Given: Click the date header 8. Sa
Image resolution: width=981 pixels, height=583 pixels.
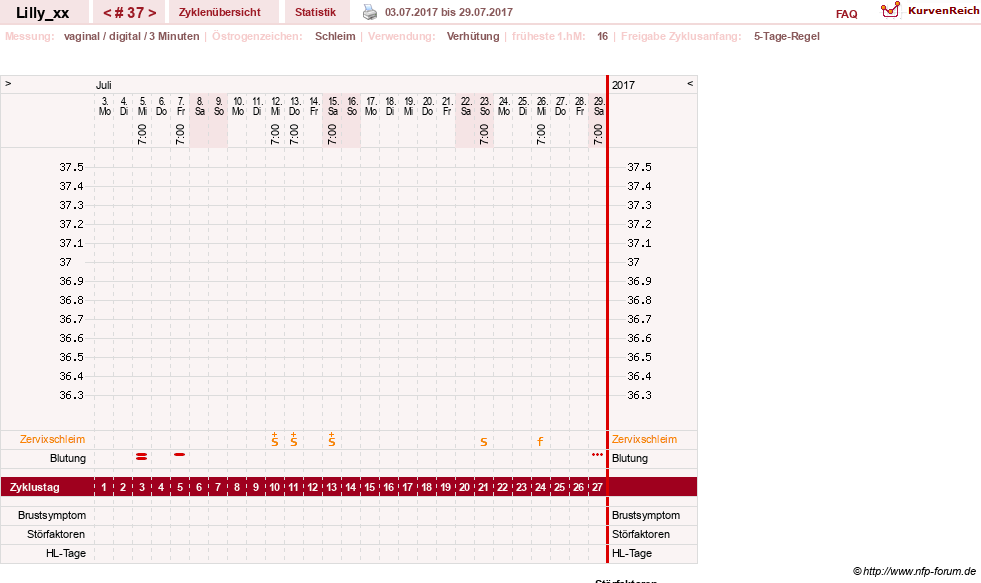Looking at the screenshot, I should 200,106.
